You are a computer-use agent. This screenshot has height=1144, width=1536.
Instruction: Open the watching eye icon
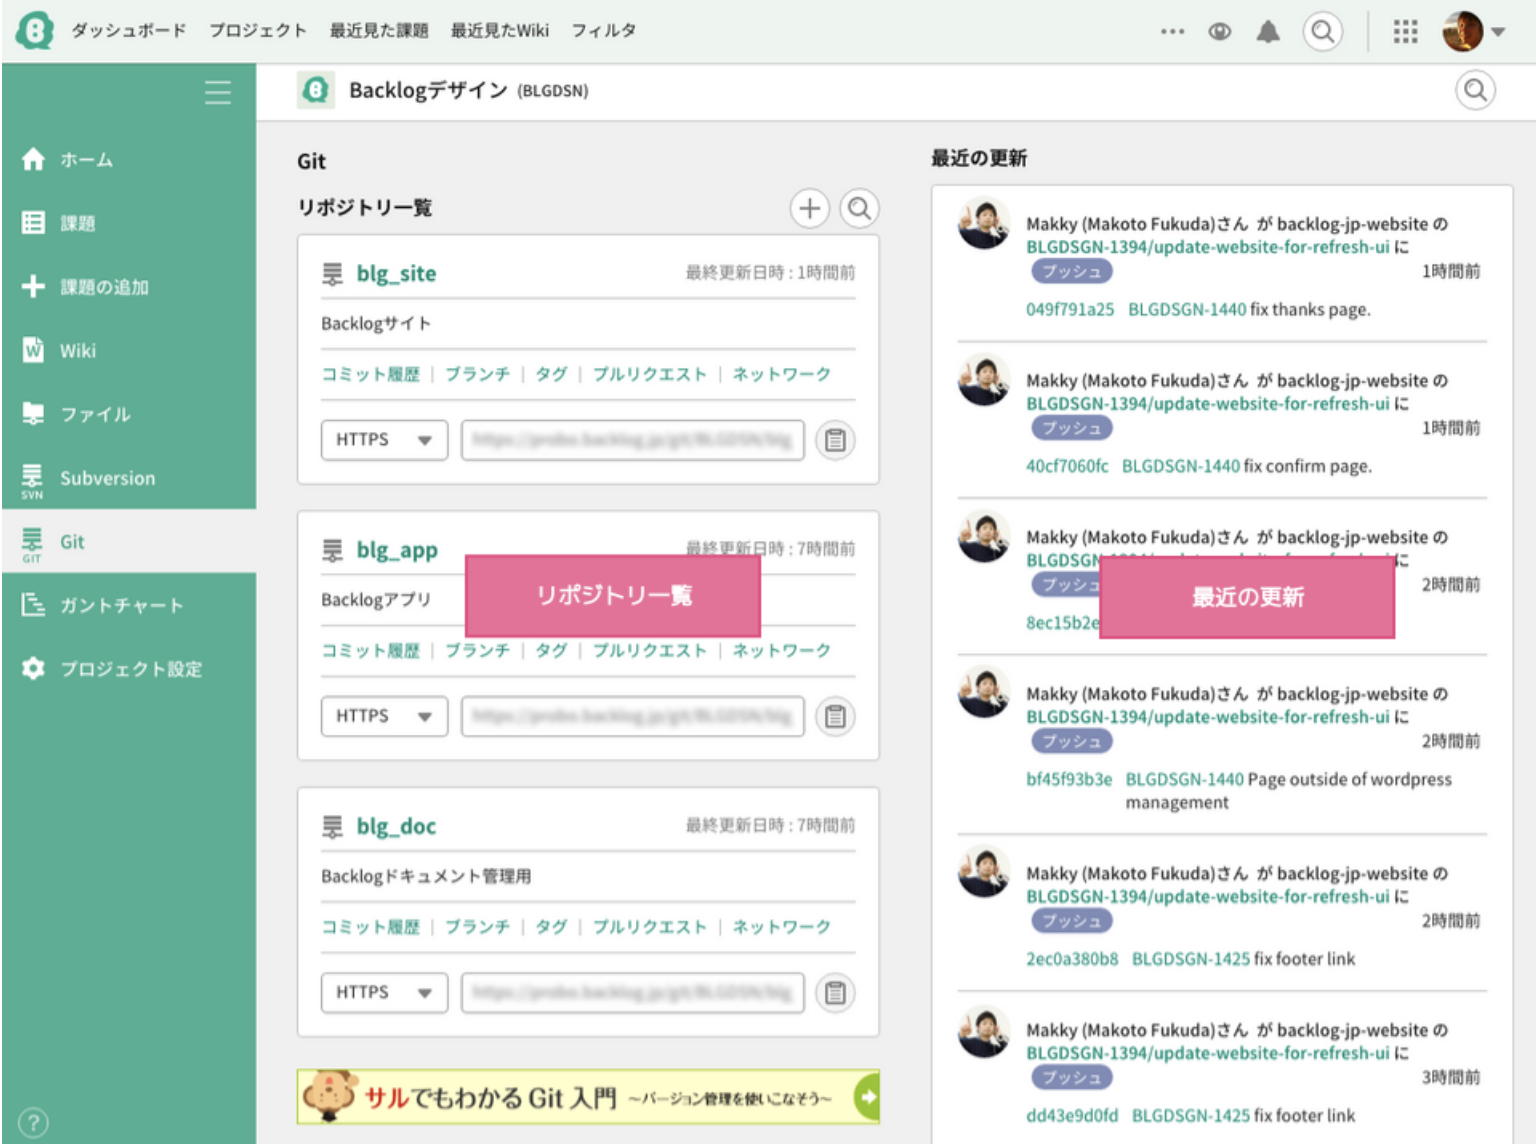coord(1219,31)
